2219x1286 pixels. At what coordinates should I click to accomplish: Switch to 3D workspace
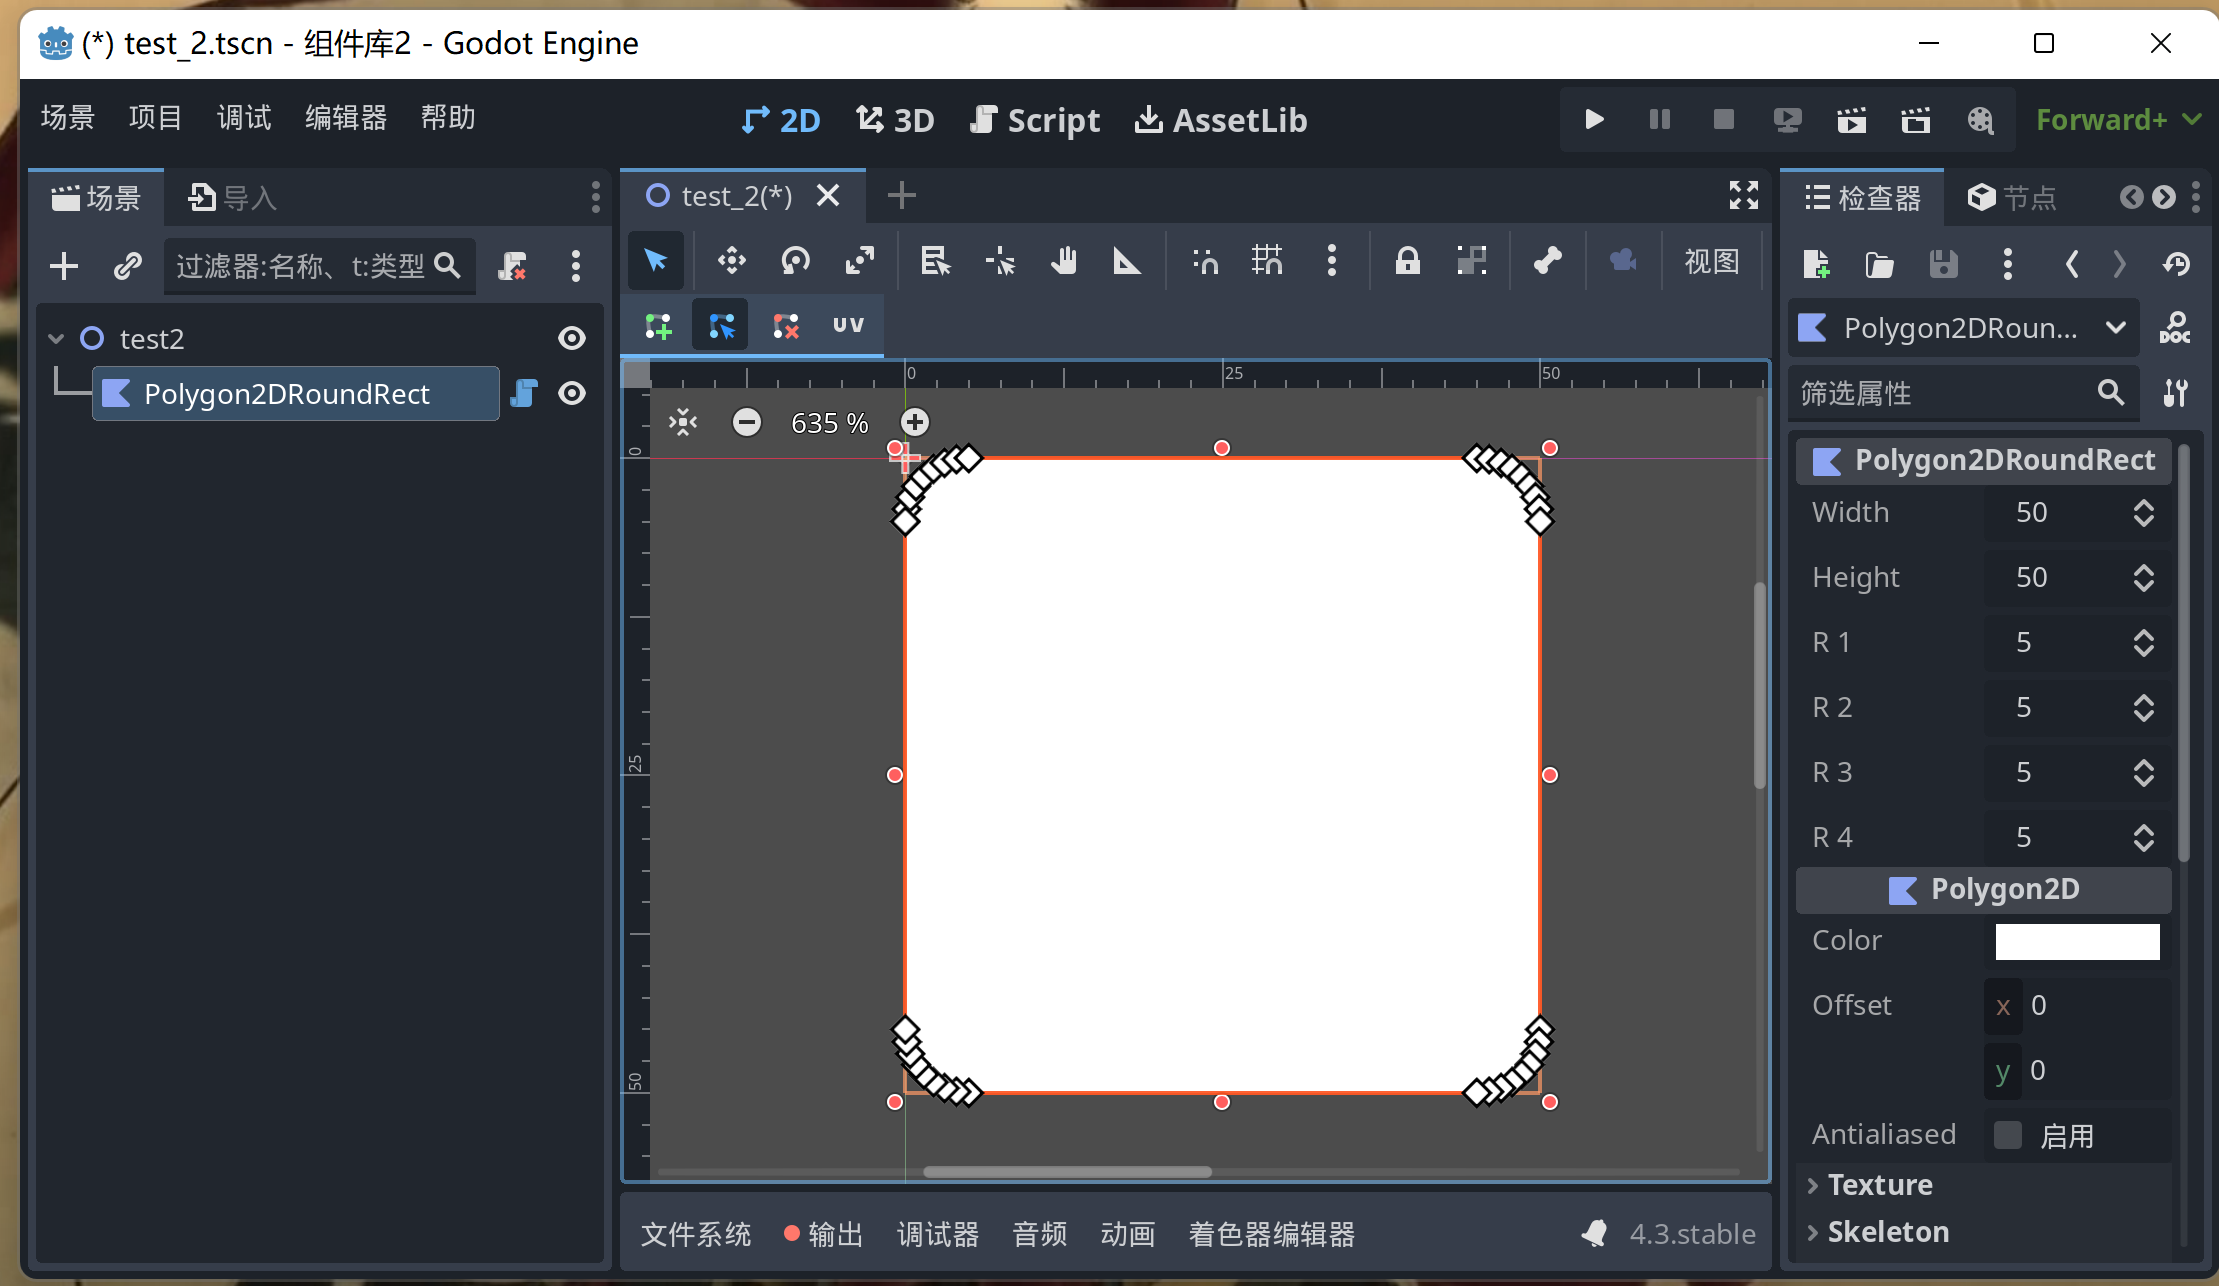tap(895, 121)
